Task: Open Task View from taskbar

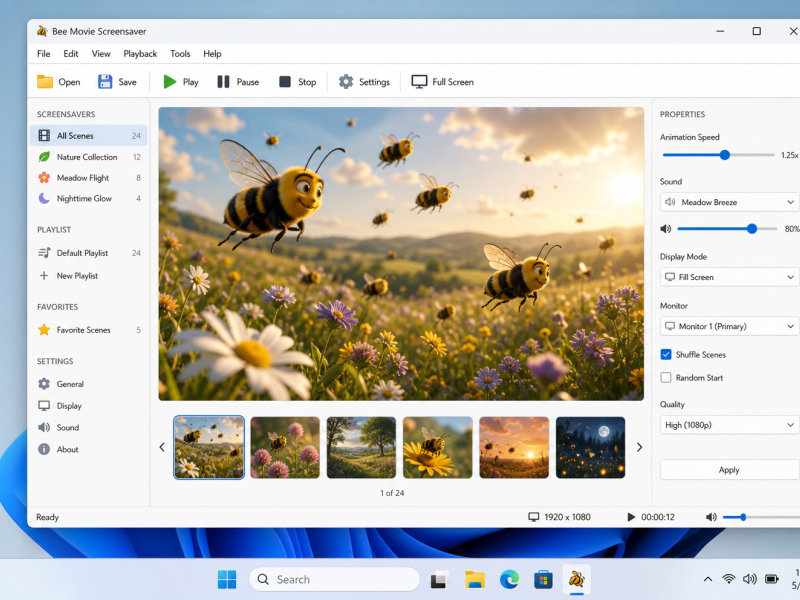Action: (439, 580)
